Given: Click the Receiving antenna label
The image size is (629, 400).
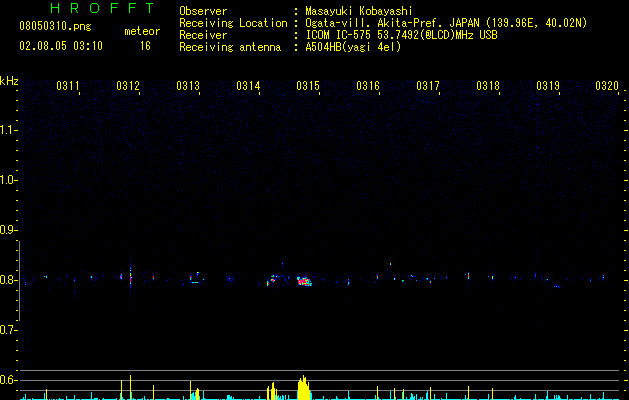Looking at the screenshot, I should tap(230, 47).
